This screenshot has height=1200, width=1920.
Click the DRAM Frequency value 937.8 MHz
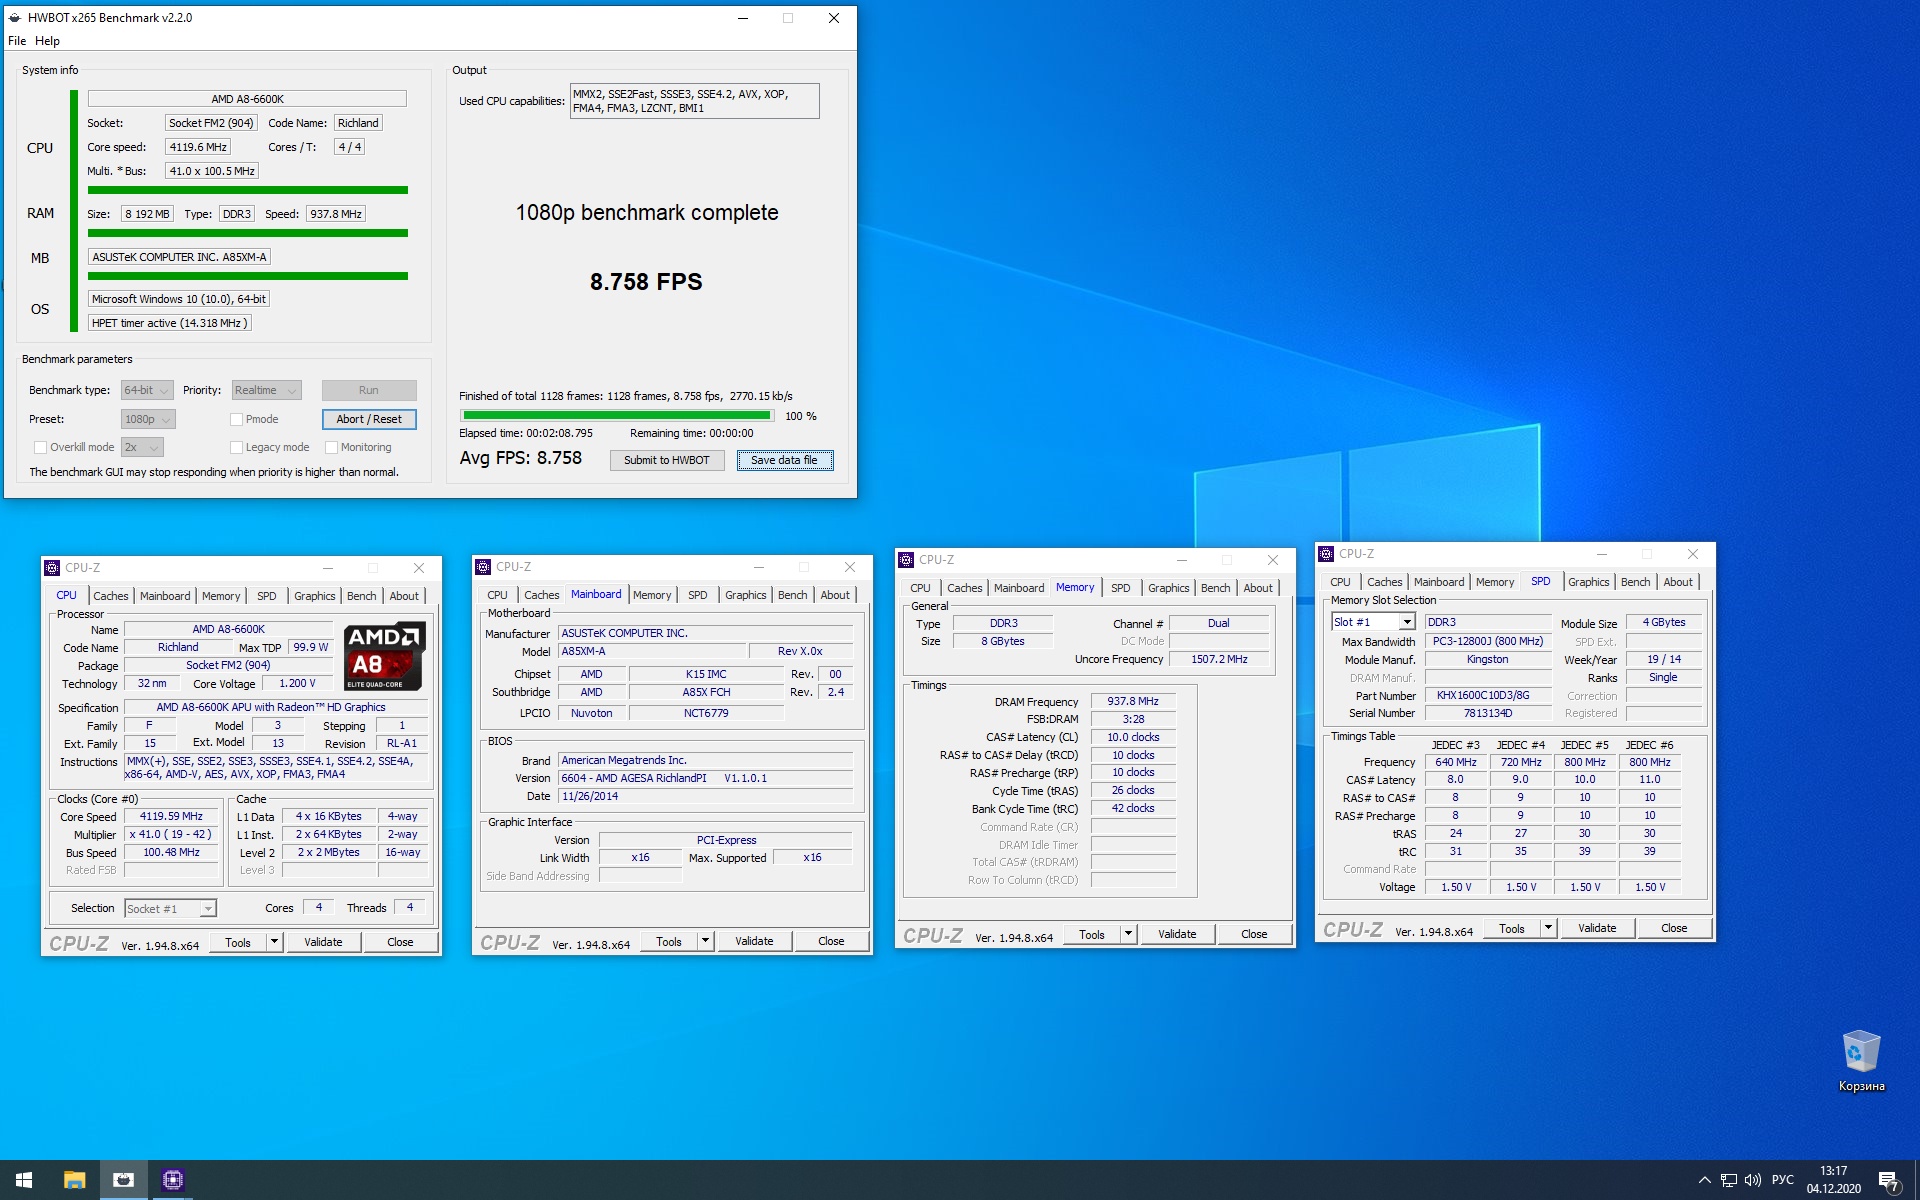tap(1133, 701)
